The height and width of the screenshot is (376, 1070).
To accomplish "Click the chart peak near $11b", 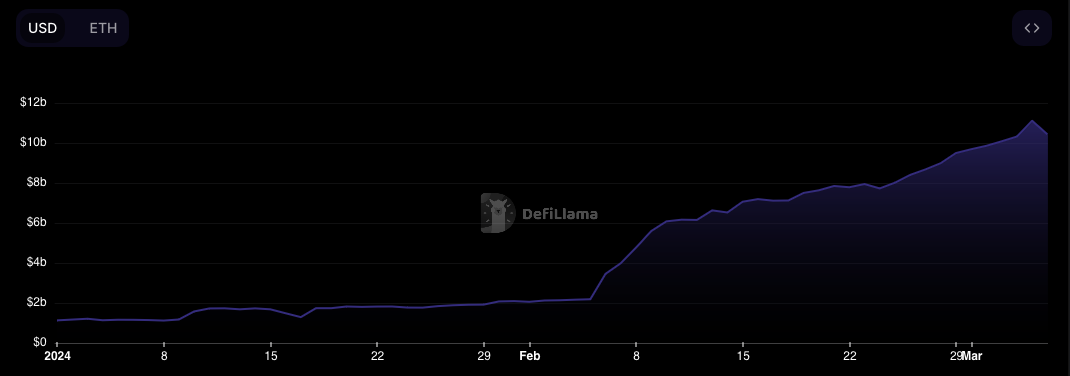I will click(x=1032, y=121).
